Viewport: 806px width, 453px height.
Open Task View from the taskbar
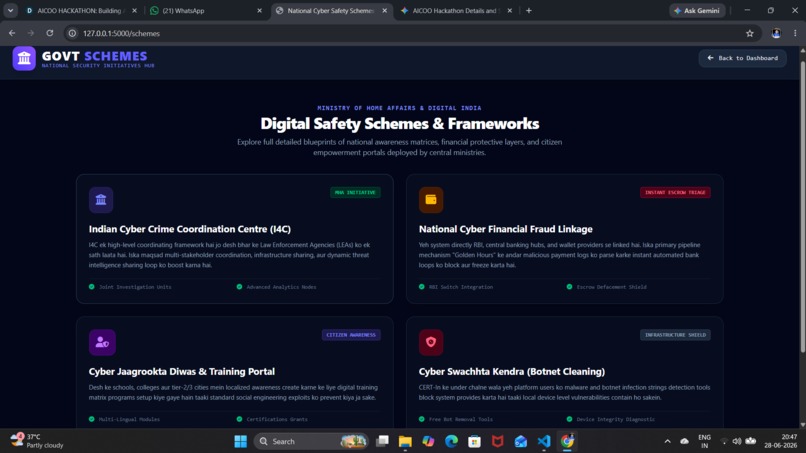(382, 441)
